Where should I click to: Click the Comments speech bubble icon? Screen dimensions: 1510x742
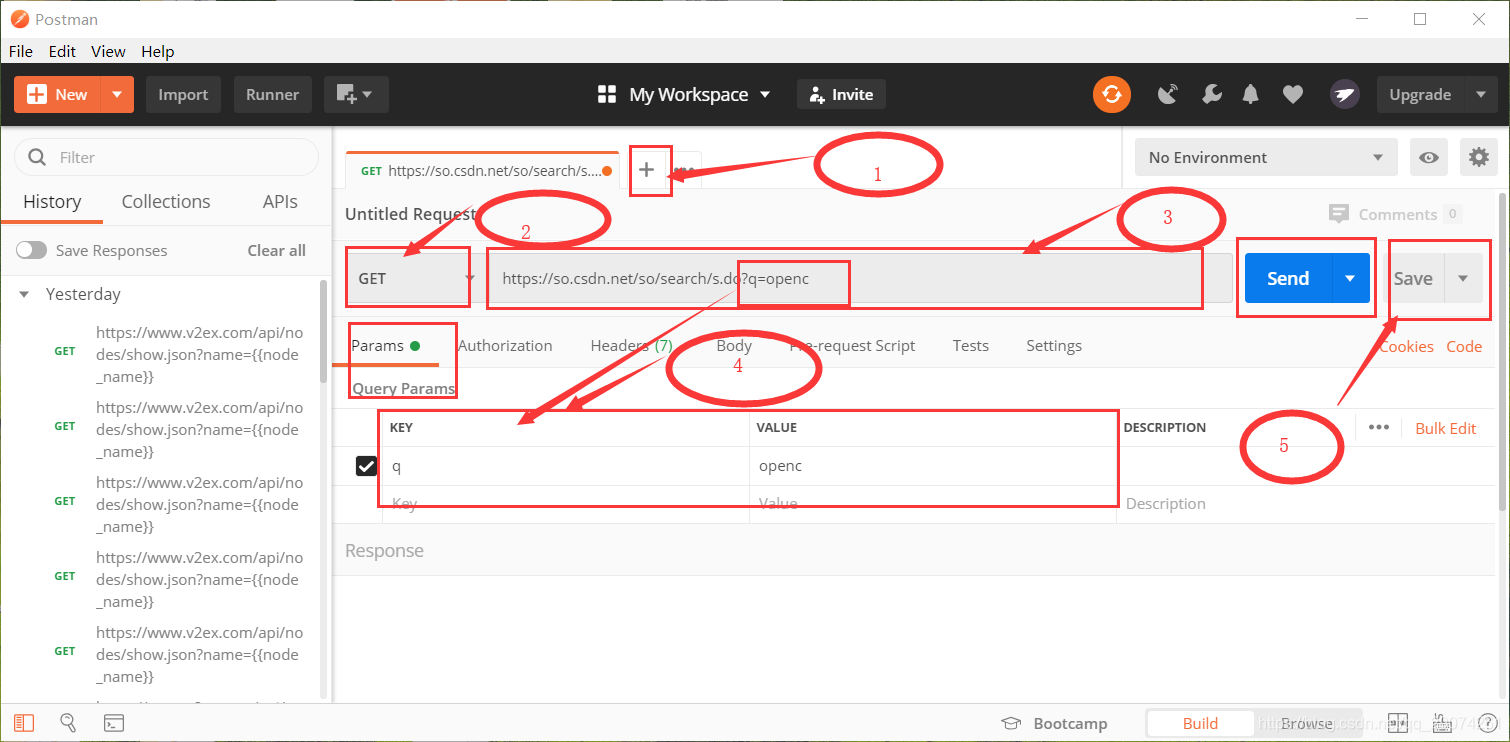point(1339,214)
